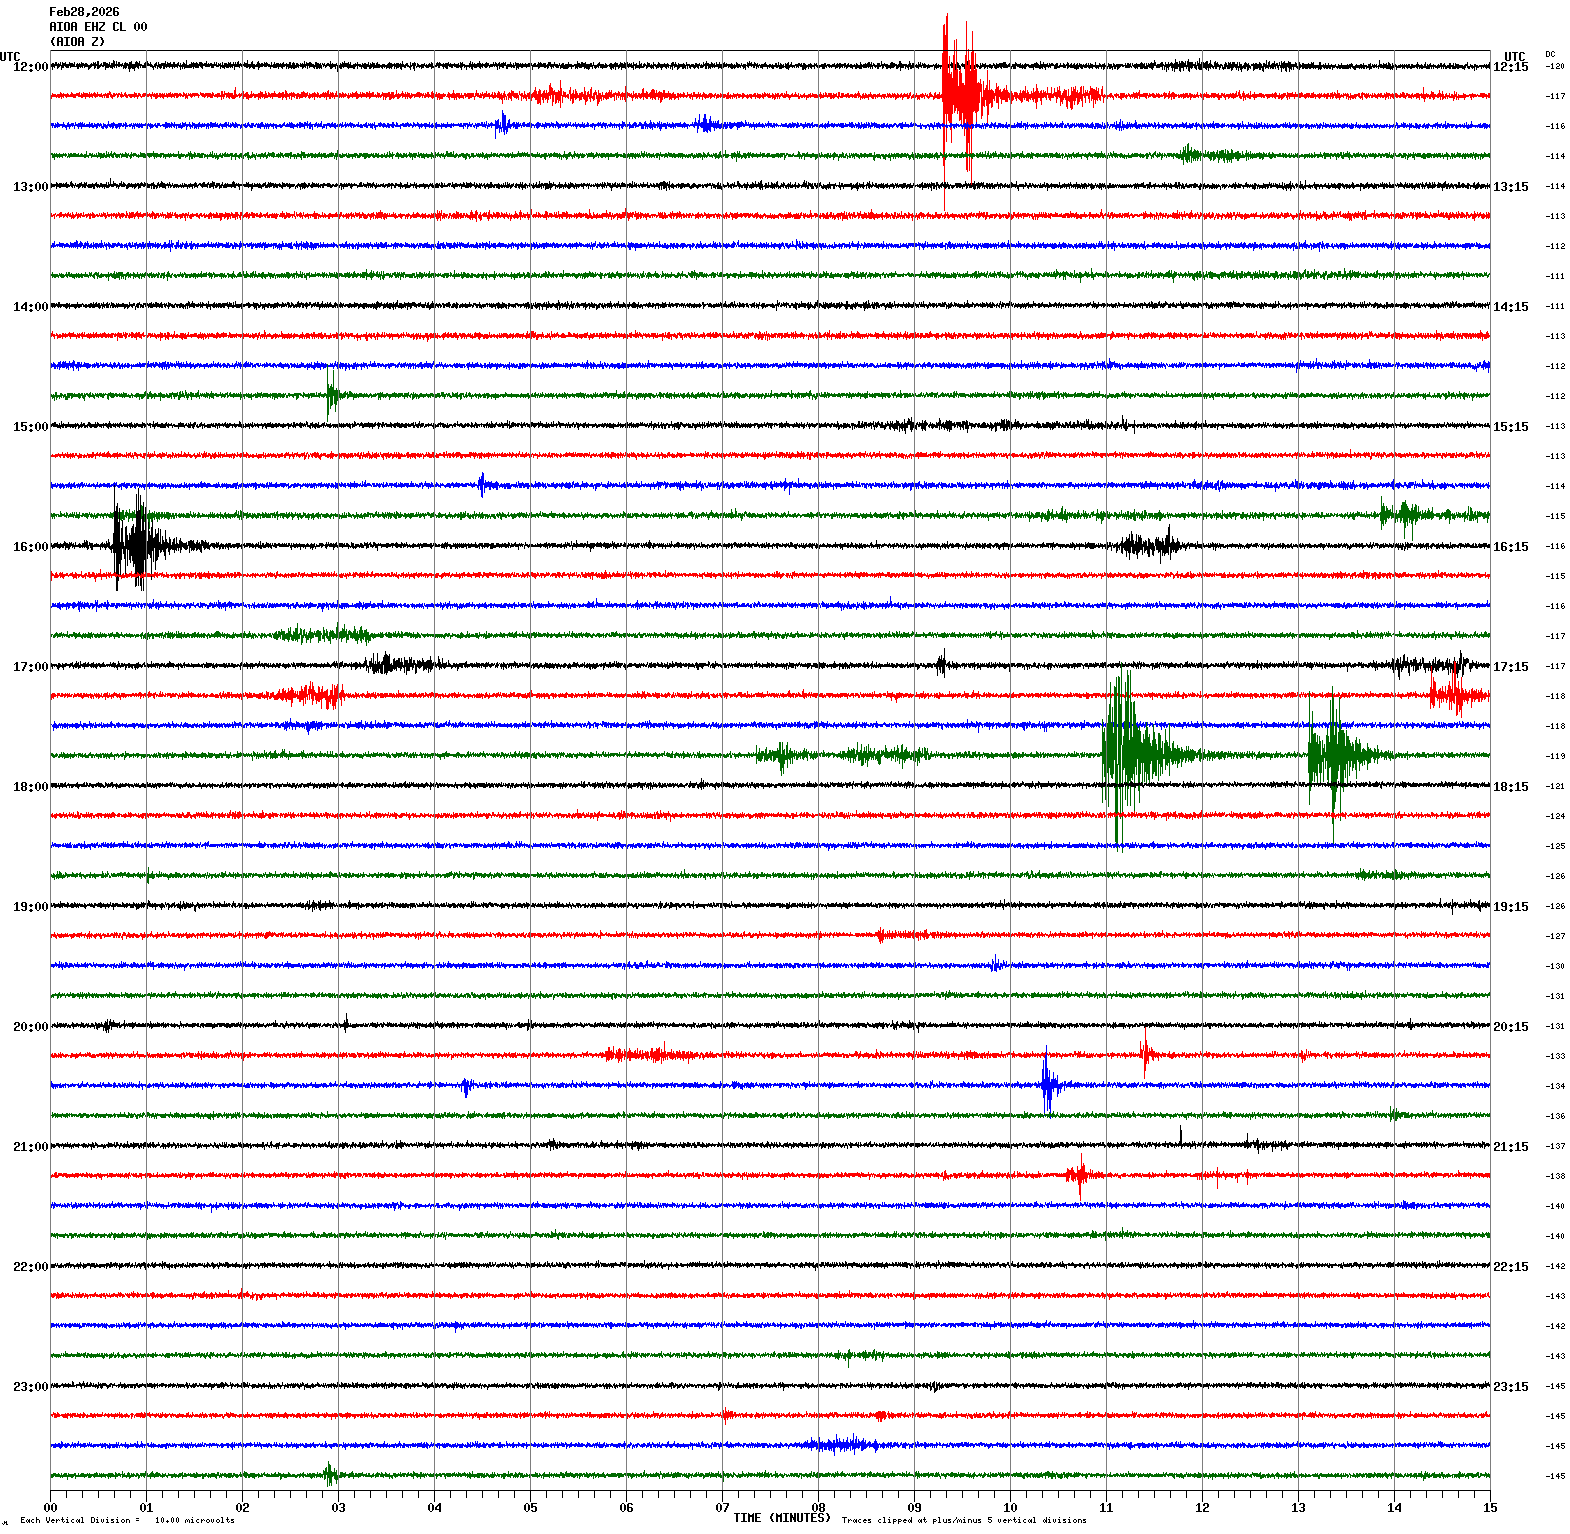Select the 15 minute tick label on bottom axis
This screenshot has height=1534, width=1570.
tap(1490, 1508)
